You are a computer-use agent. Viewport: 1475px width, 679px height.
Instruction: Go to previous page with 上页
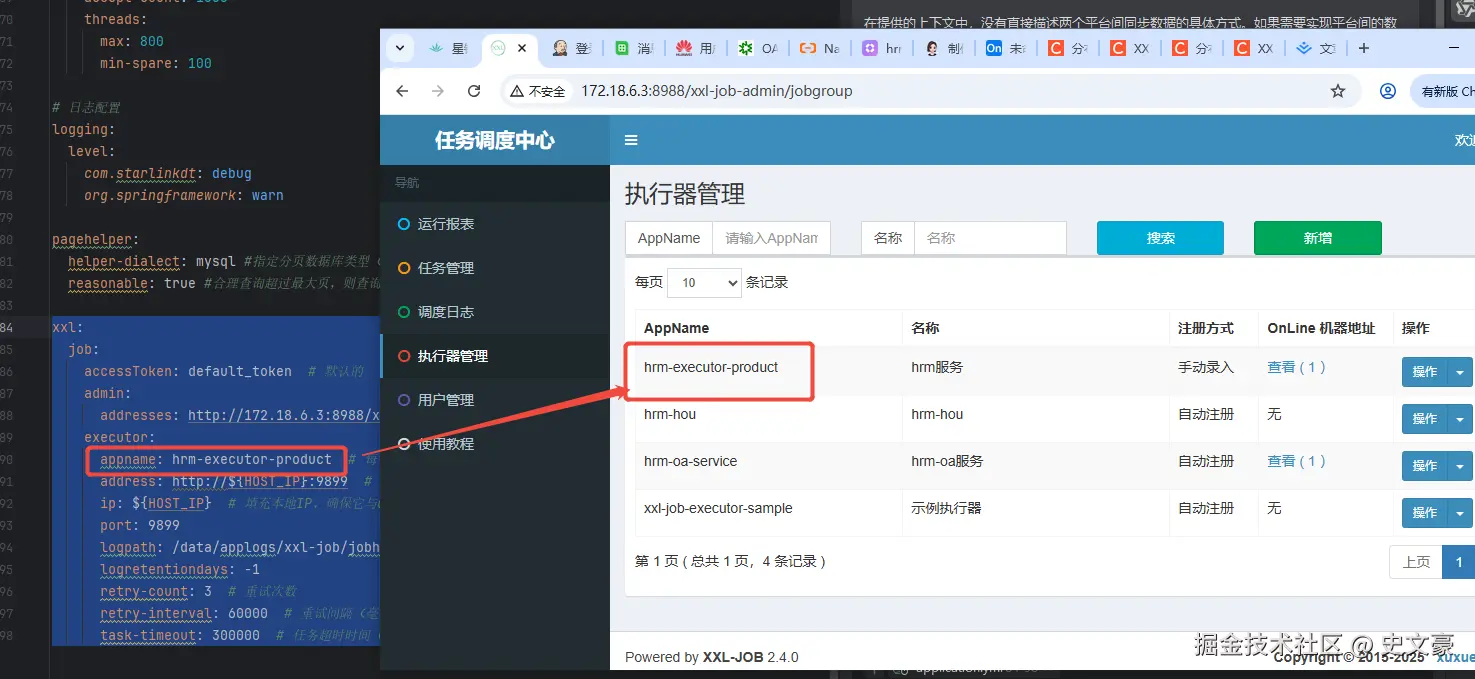click(x=1416, y=562)
